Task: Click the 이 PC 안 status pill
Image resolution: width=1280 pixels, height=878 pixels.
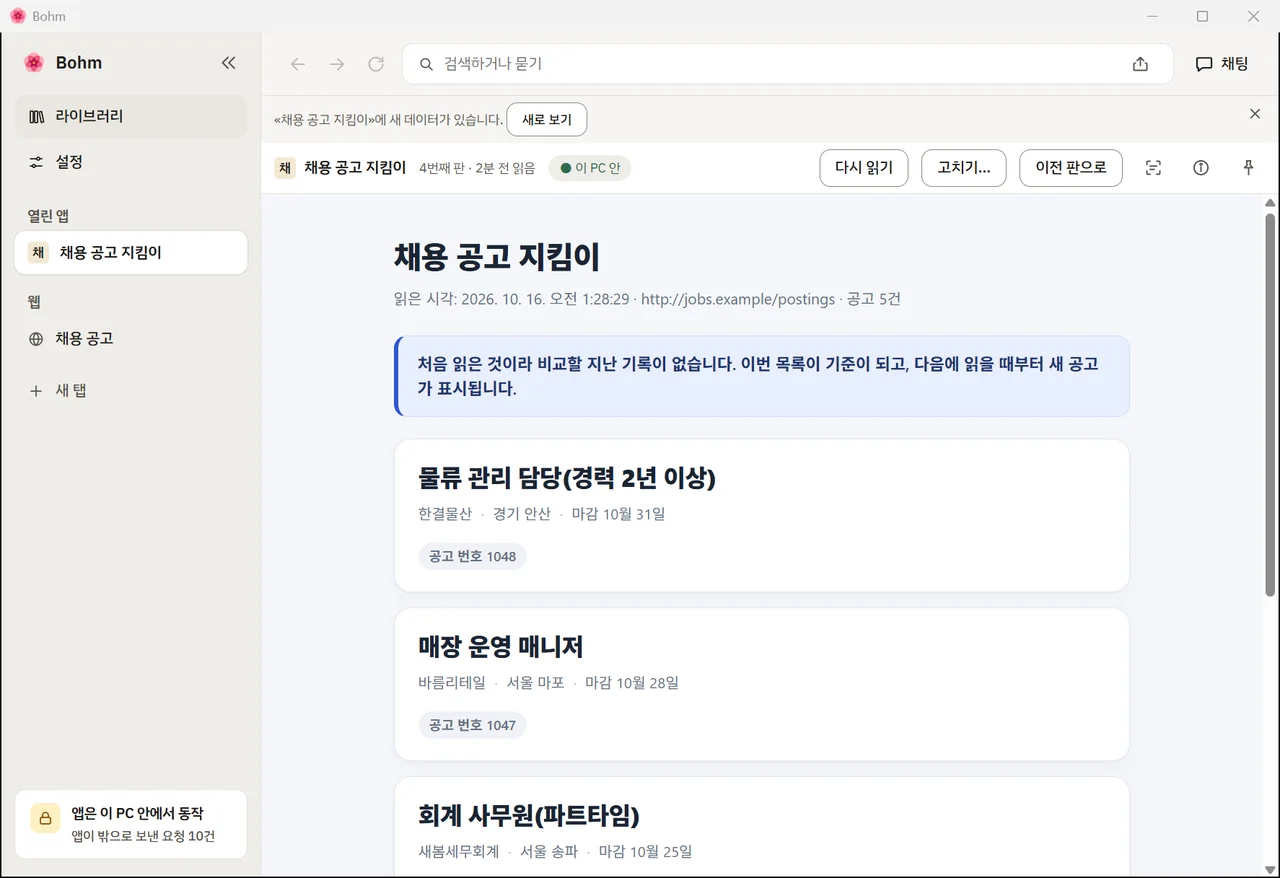Action: [x=590, y=168]
